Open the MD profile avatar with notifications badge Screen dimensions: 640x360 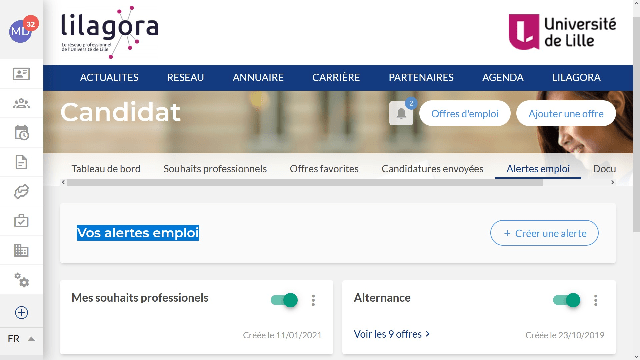21,30
